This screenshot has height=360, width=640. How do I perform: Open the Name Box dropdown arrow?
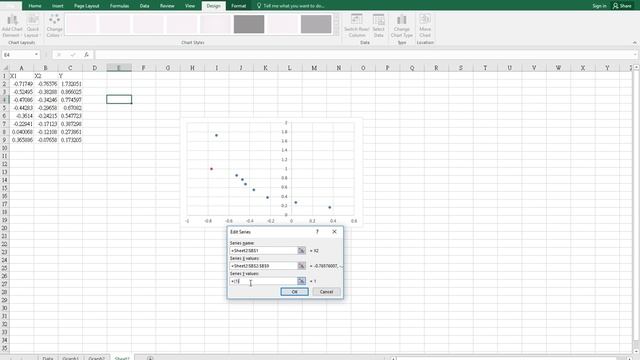(x=36, y=55)
